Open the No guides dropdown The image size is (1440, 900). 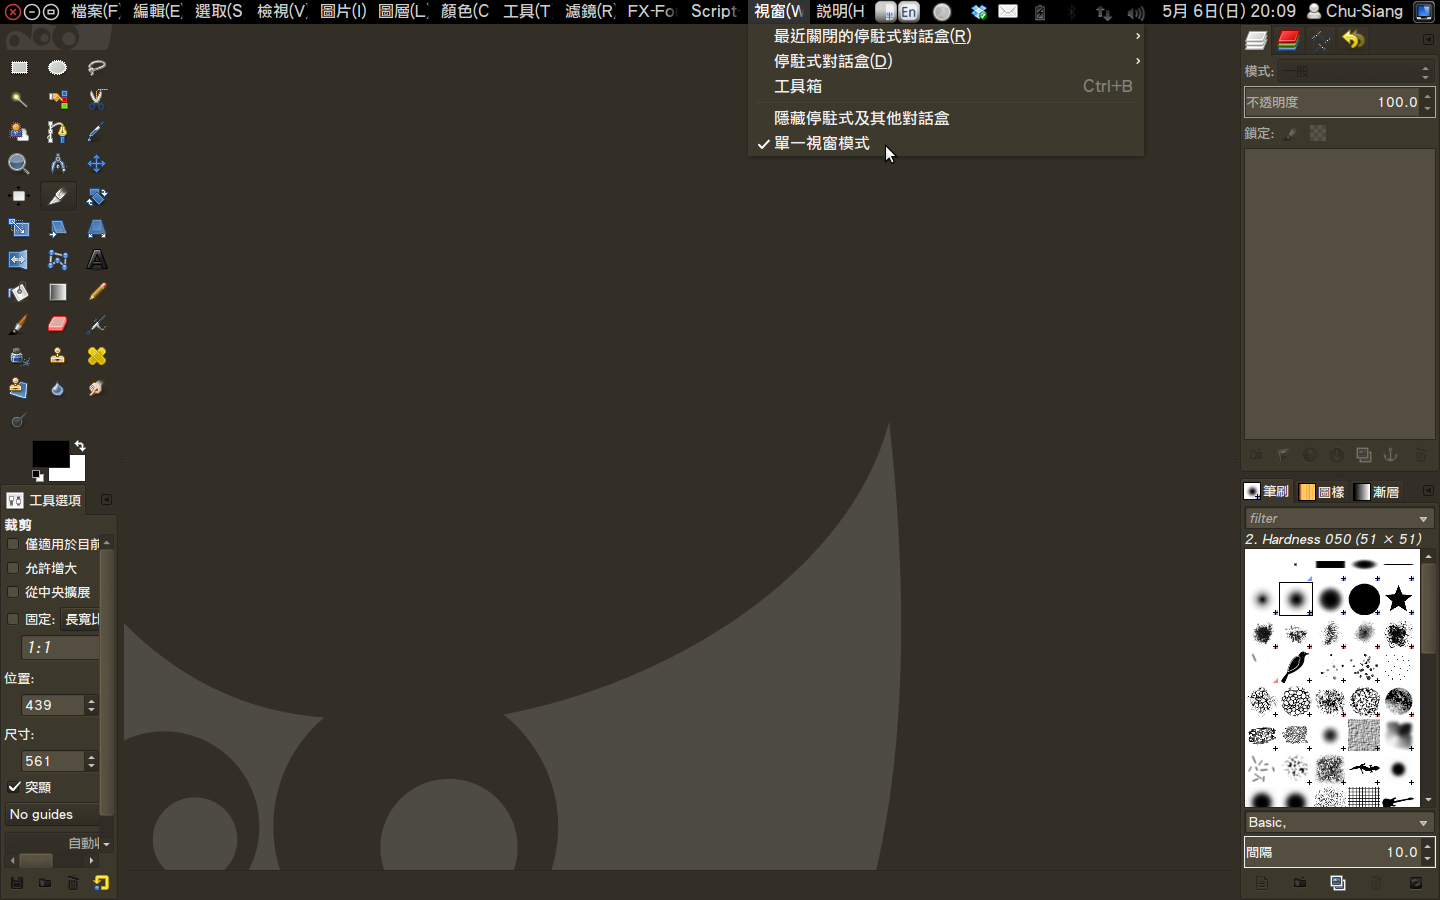point(53,815)
